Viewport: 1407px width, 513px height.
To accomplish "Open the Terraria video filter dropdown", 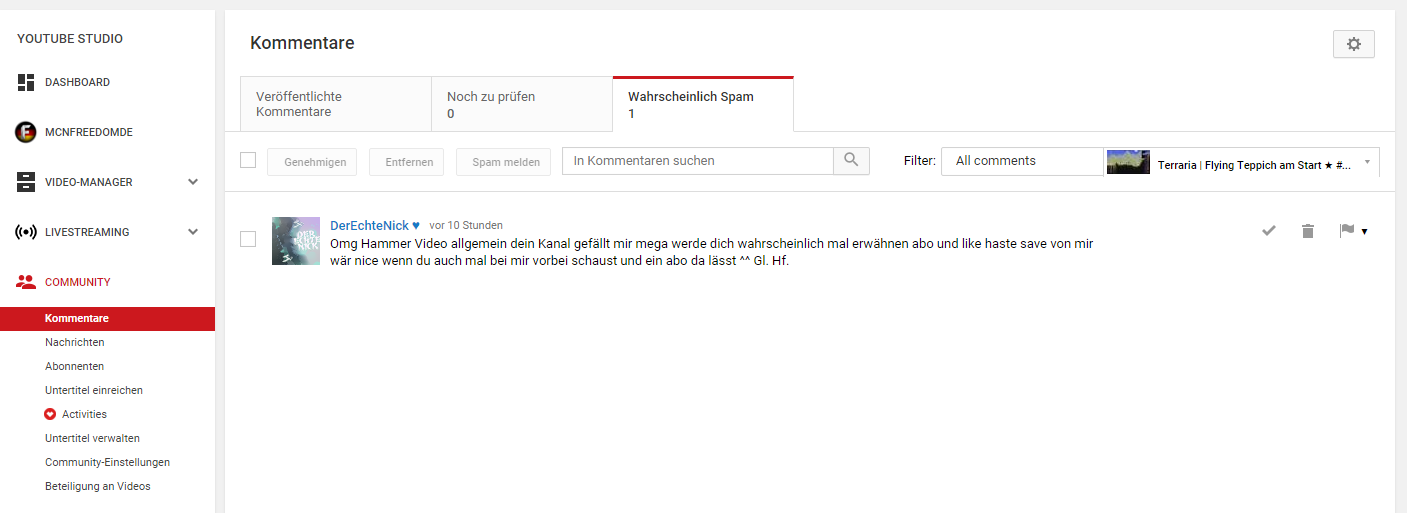I will (1242, 162).
